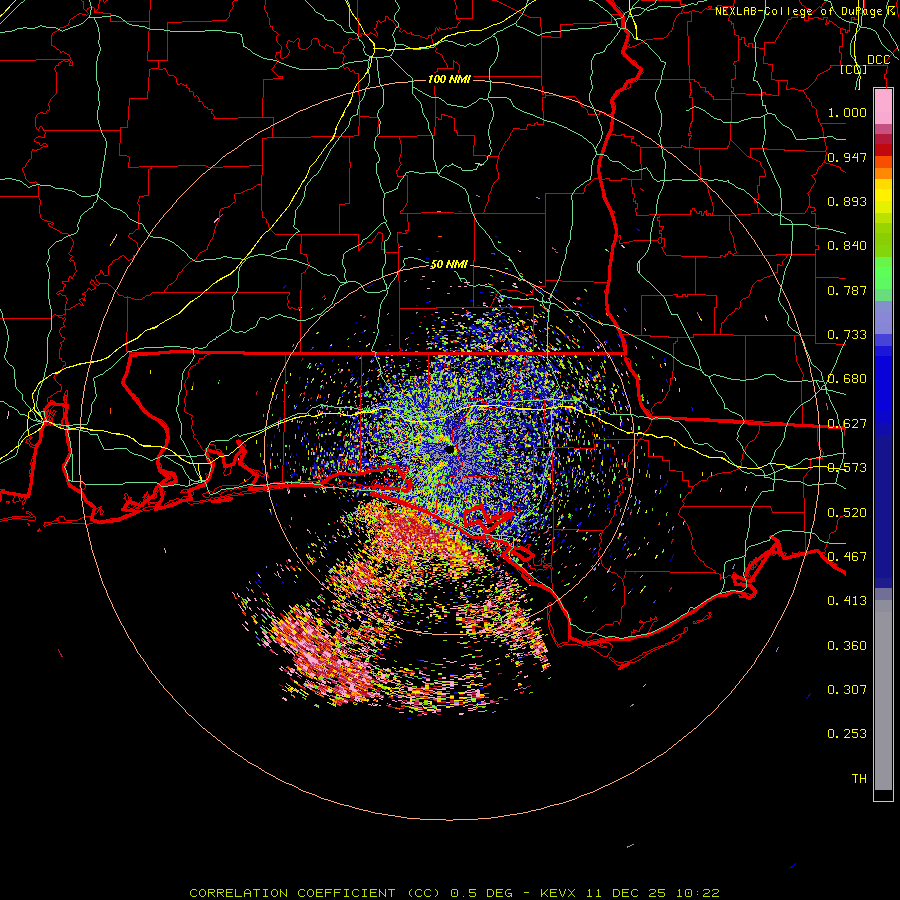The image size is (900, 900).
Task: Click the red segment of the color scale
Action: pos(883,150)
